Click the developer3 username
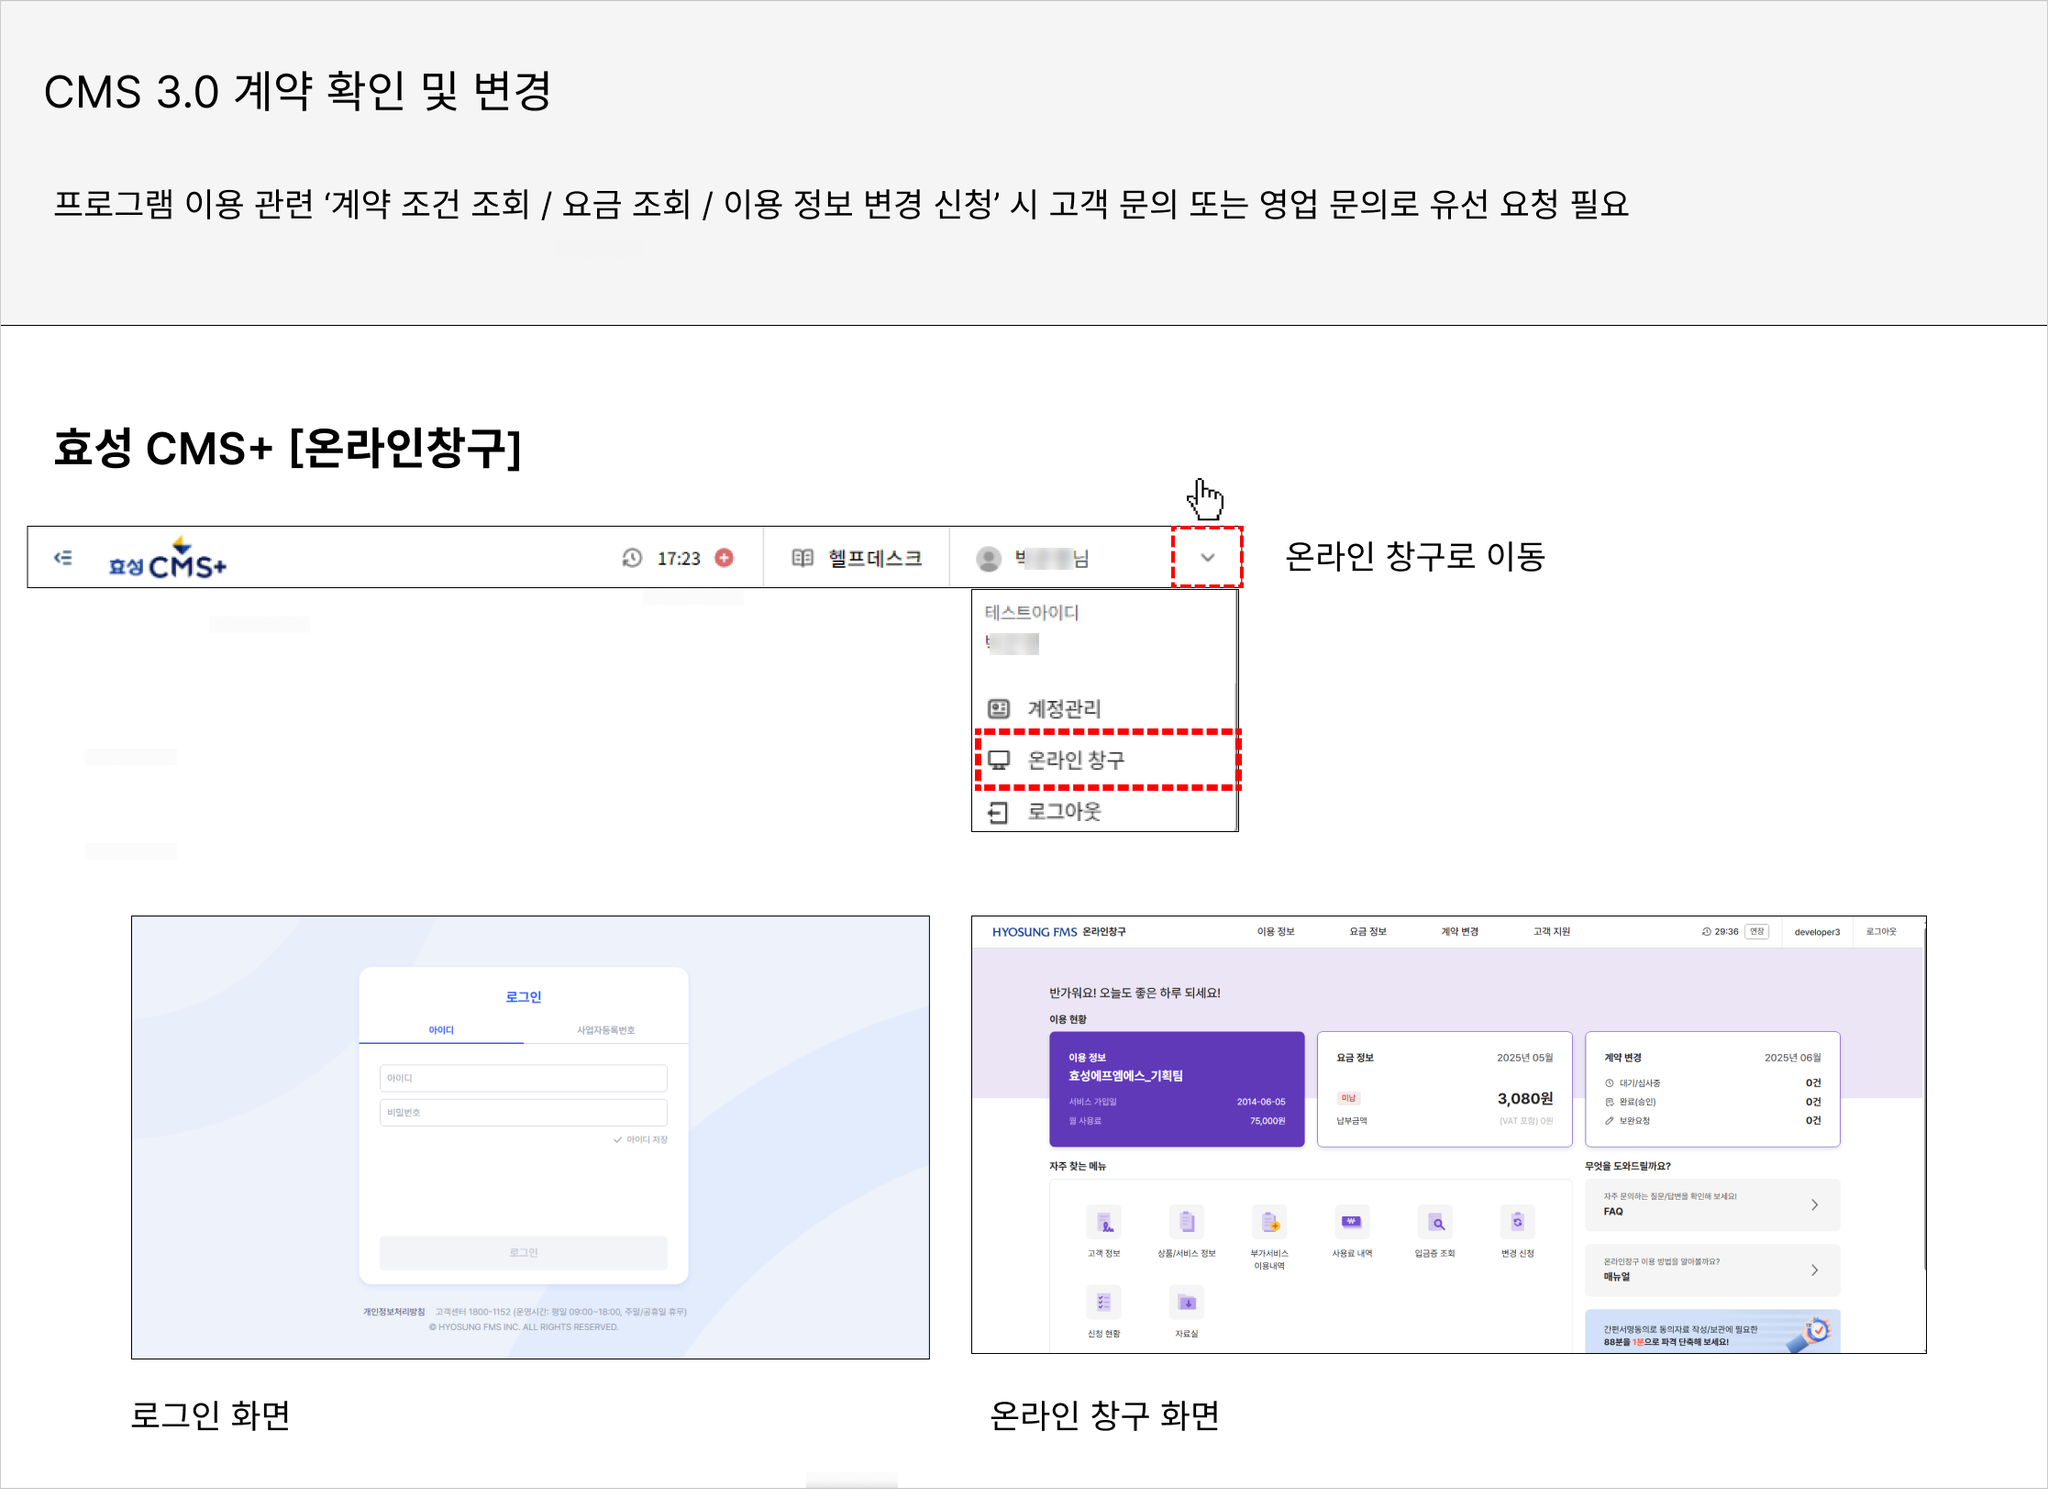The height and width of the screenshot is (1489, 2048). (1817, 932)
